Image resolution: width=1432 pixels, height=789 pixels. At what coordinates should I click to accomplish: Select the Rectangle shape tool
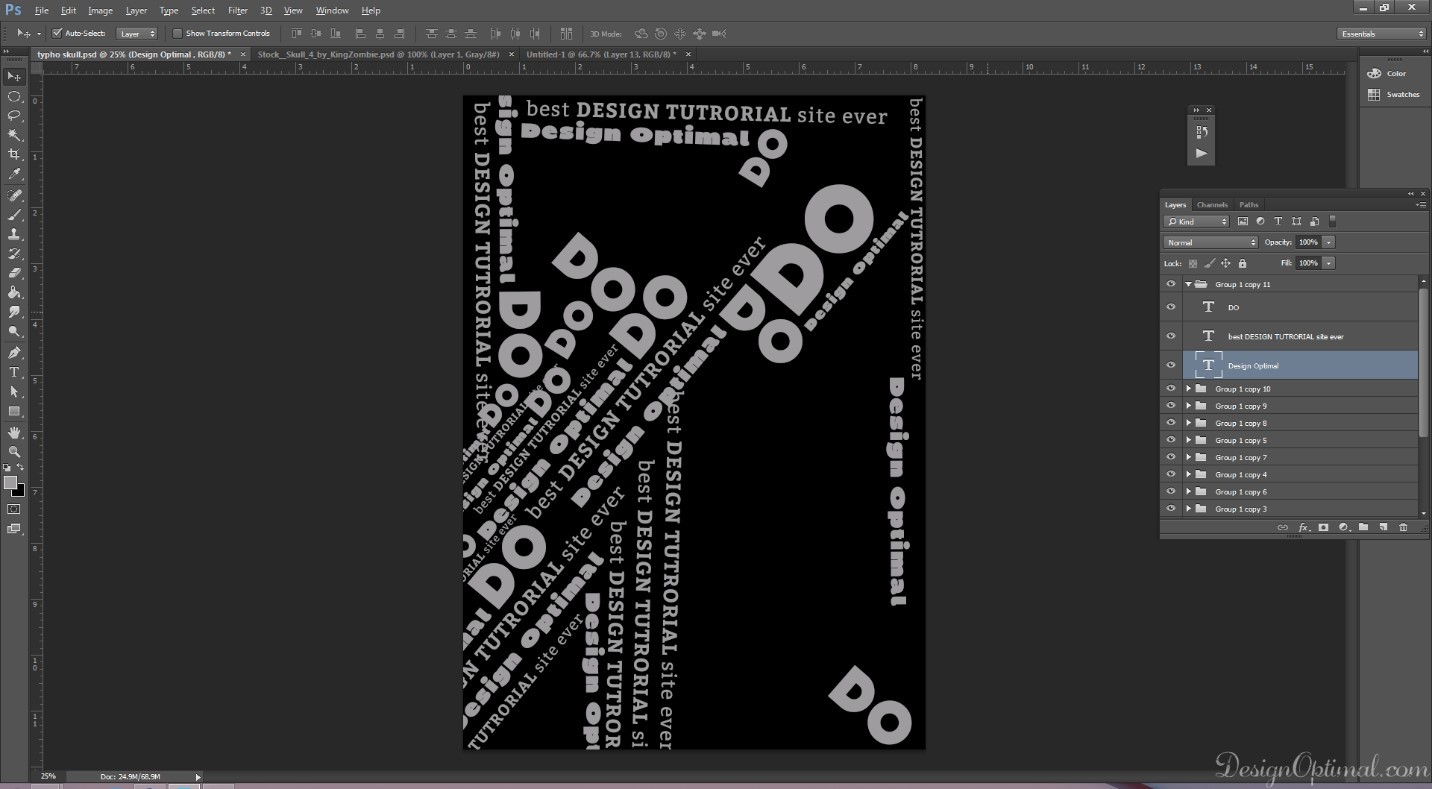(14, 411)
